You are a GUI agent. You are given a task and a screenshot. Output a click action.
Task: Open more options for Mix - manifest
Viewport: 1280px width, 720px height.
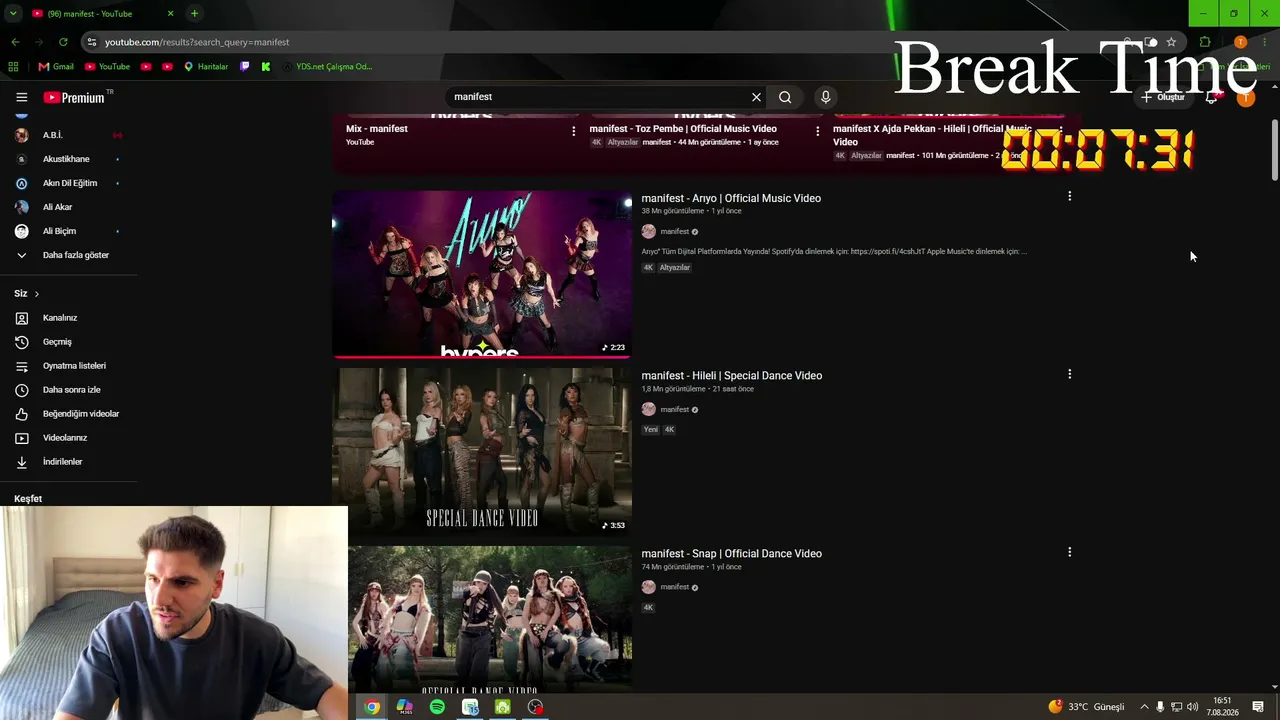574,131
